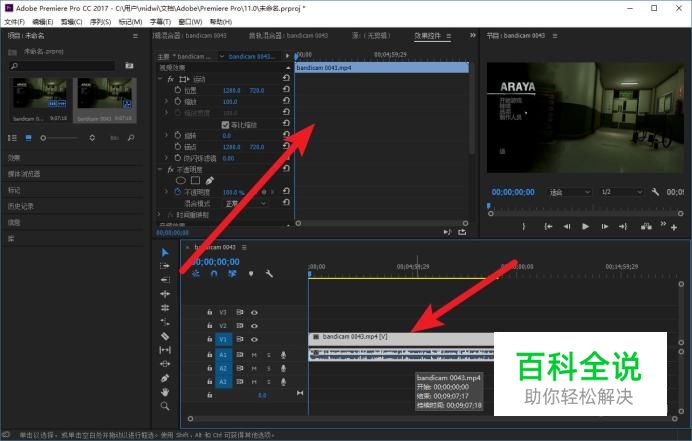Image resolution: width=692 pixels, height=441 pixels.
Task: Expand the 缩放 scale parameter
Action: pyautogui.click(x=166, y=102)
